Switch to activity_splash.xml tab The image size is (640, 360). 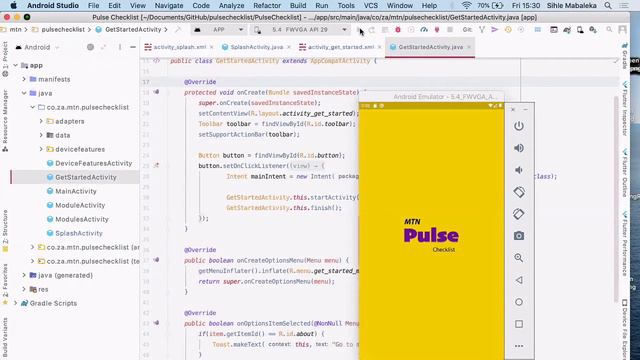pos(180,47)
